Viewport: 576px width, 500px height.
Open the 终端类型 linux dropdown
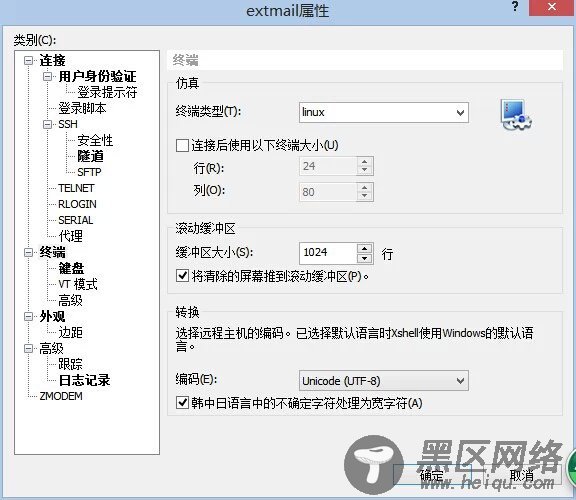point(384,112)
